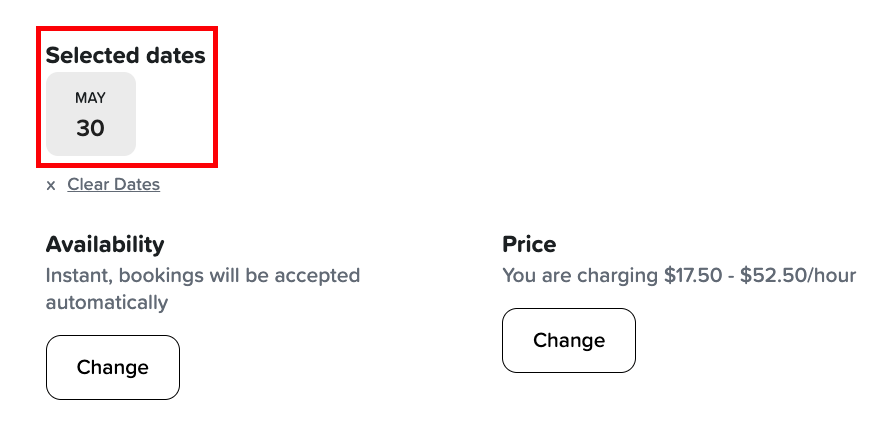Screen dimensions: 888x434
Task: Click the Selected dates heading
Action: (x=125, y=56)
